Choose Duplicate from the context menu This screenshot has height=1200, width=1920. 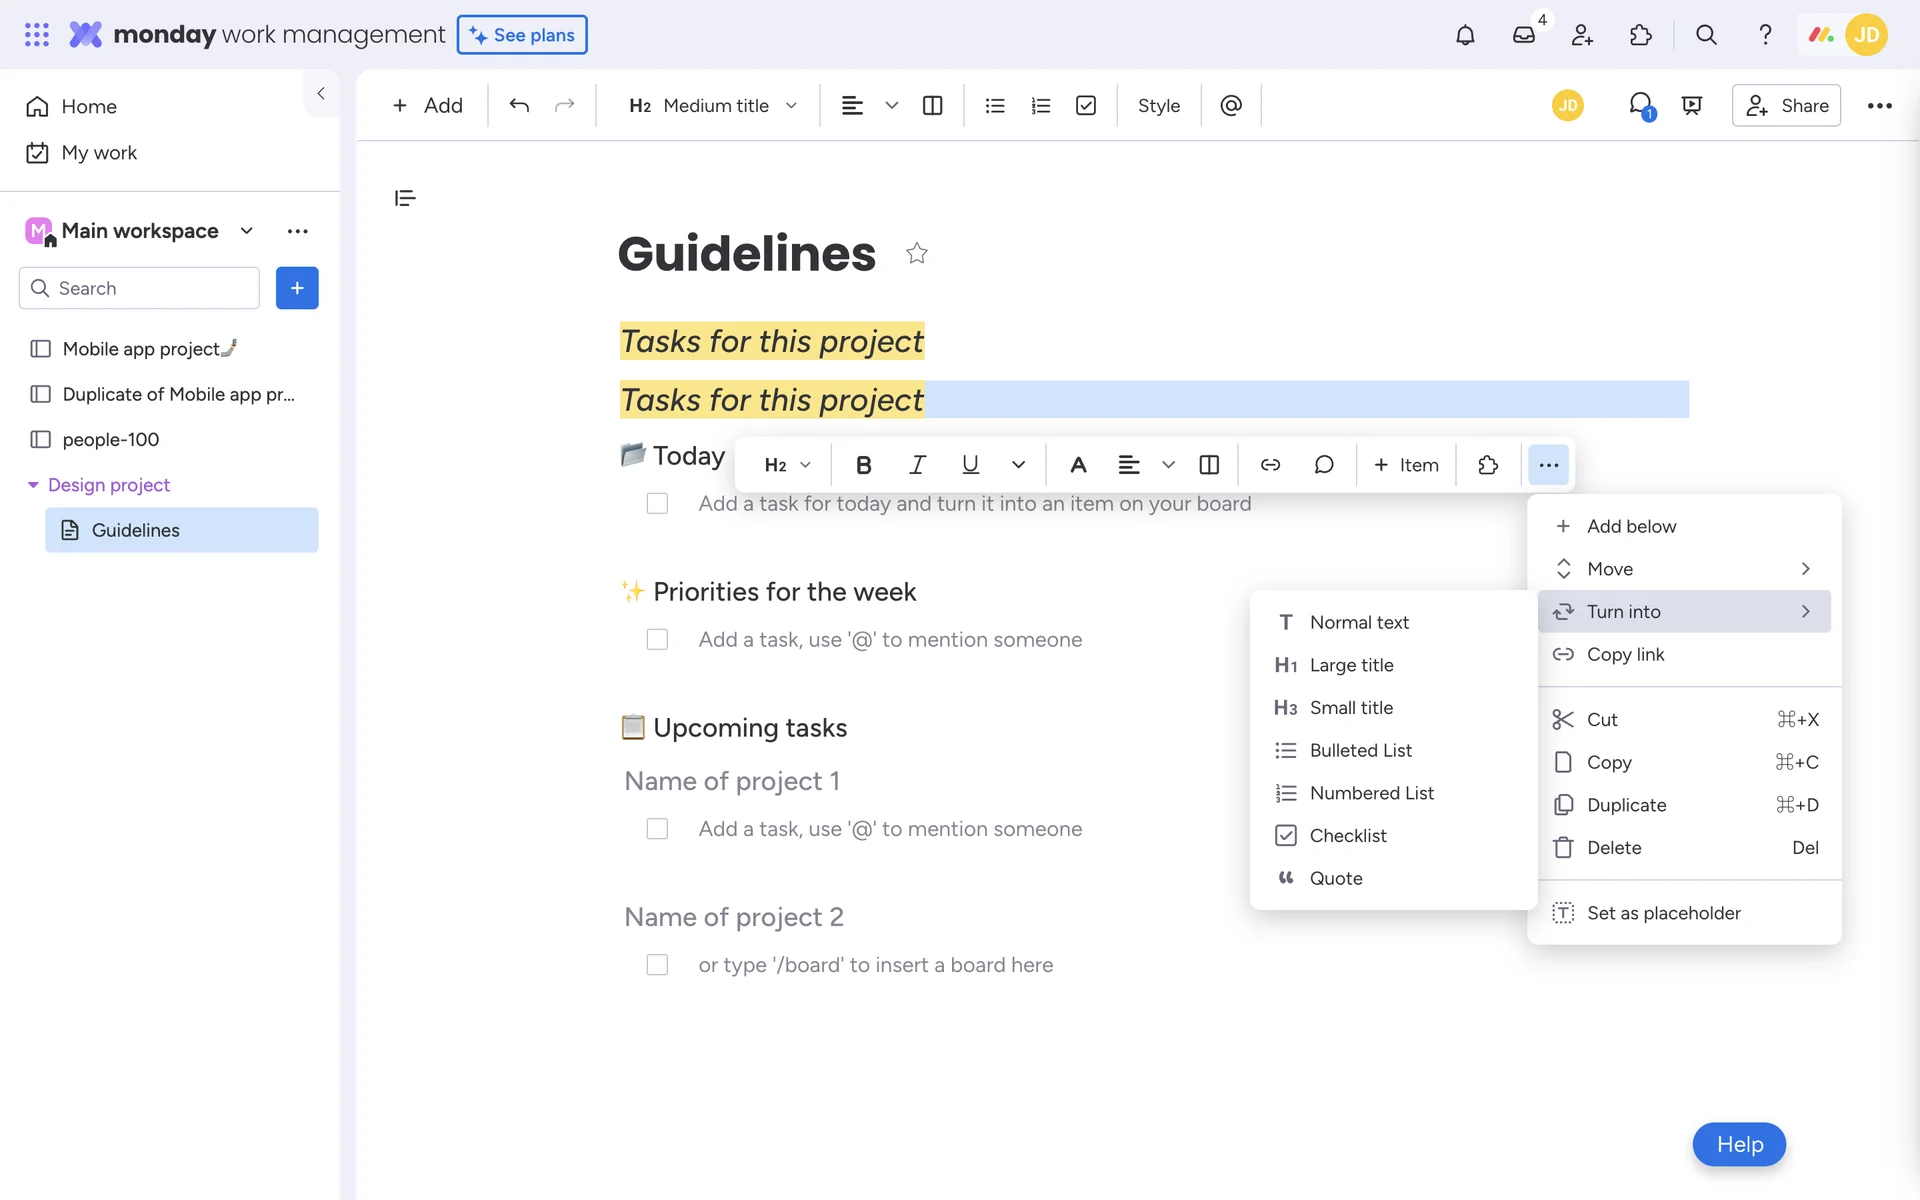coord(1626,805)
